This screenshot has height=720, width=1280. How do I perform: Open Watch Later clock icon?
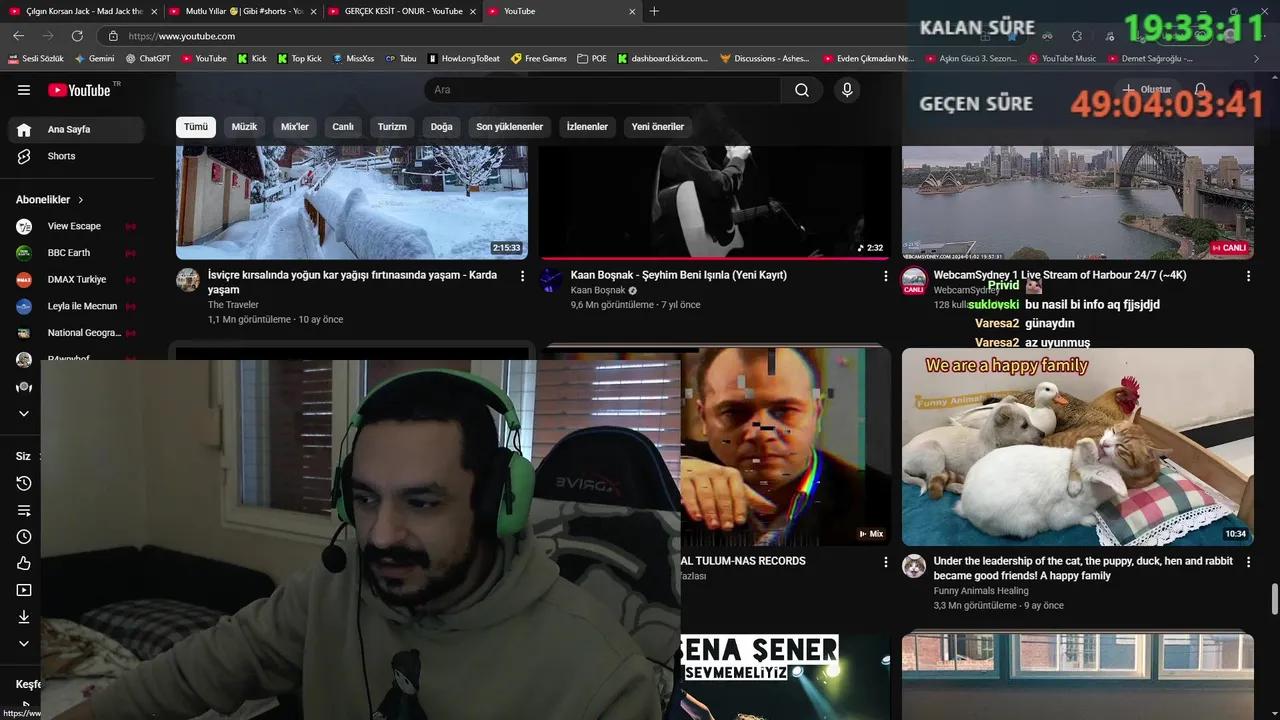coord(24,537)
